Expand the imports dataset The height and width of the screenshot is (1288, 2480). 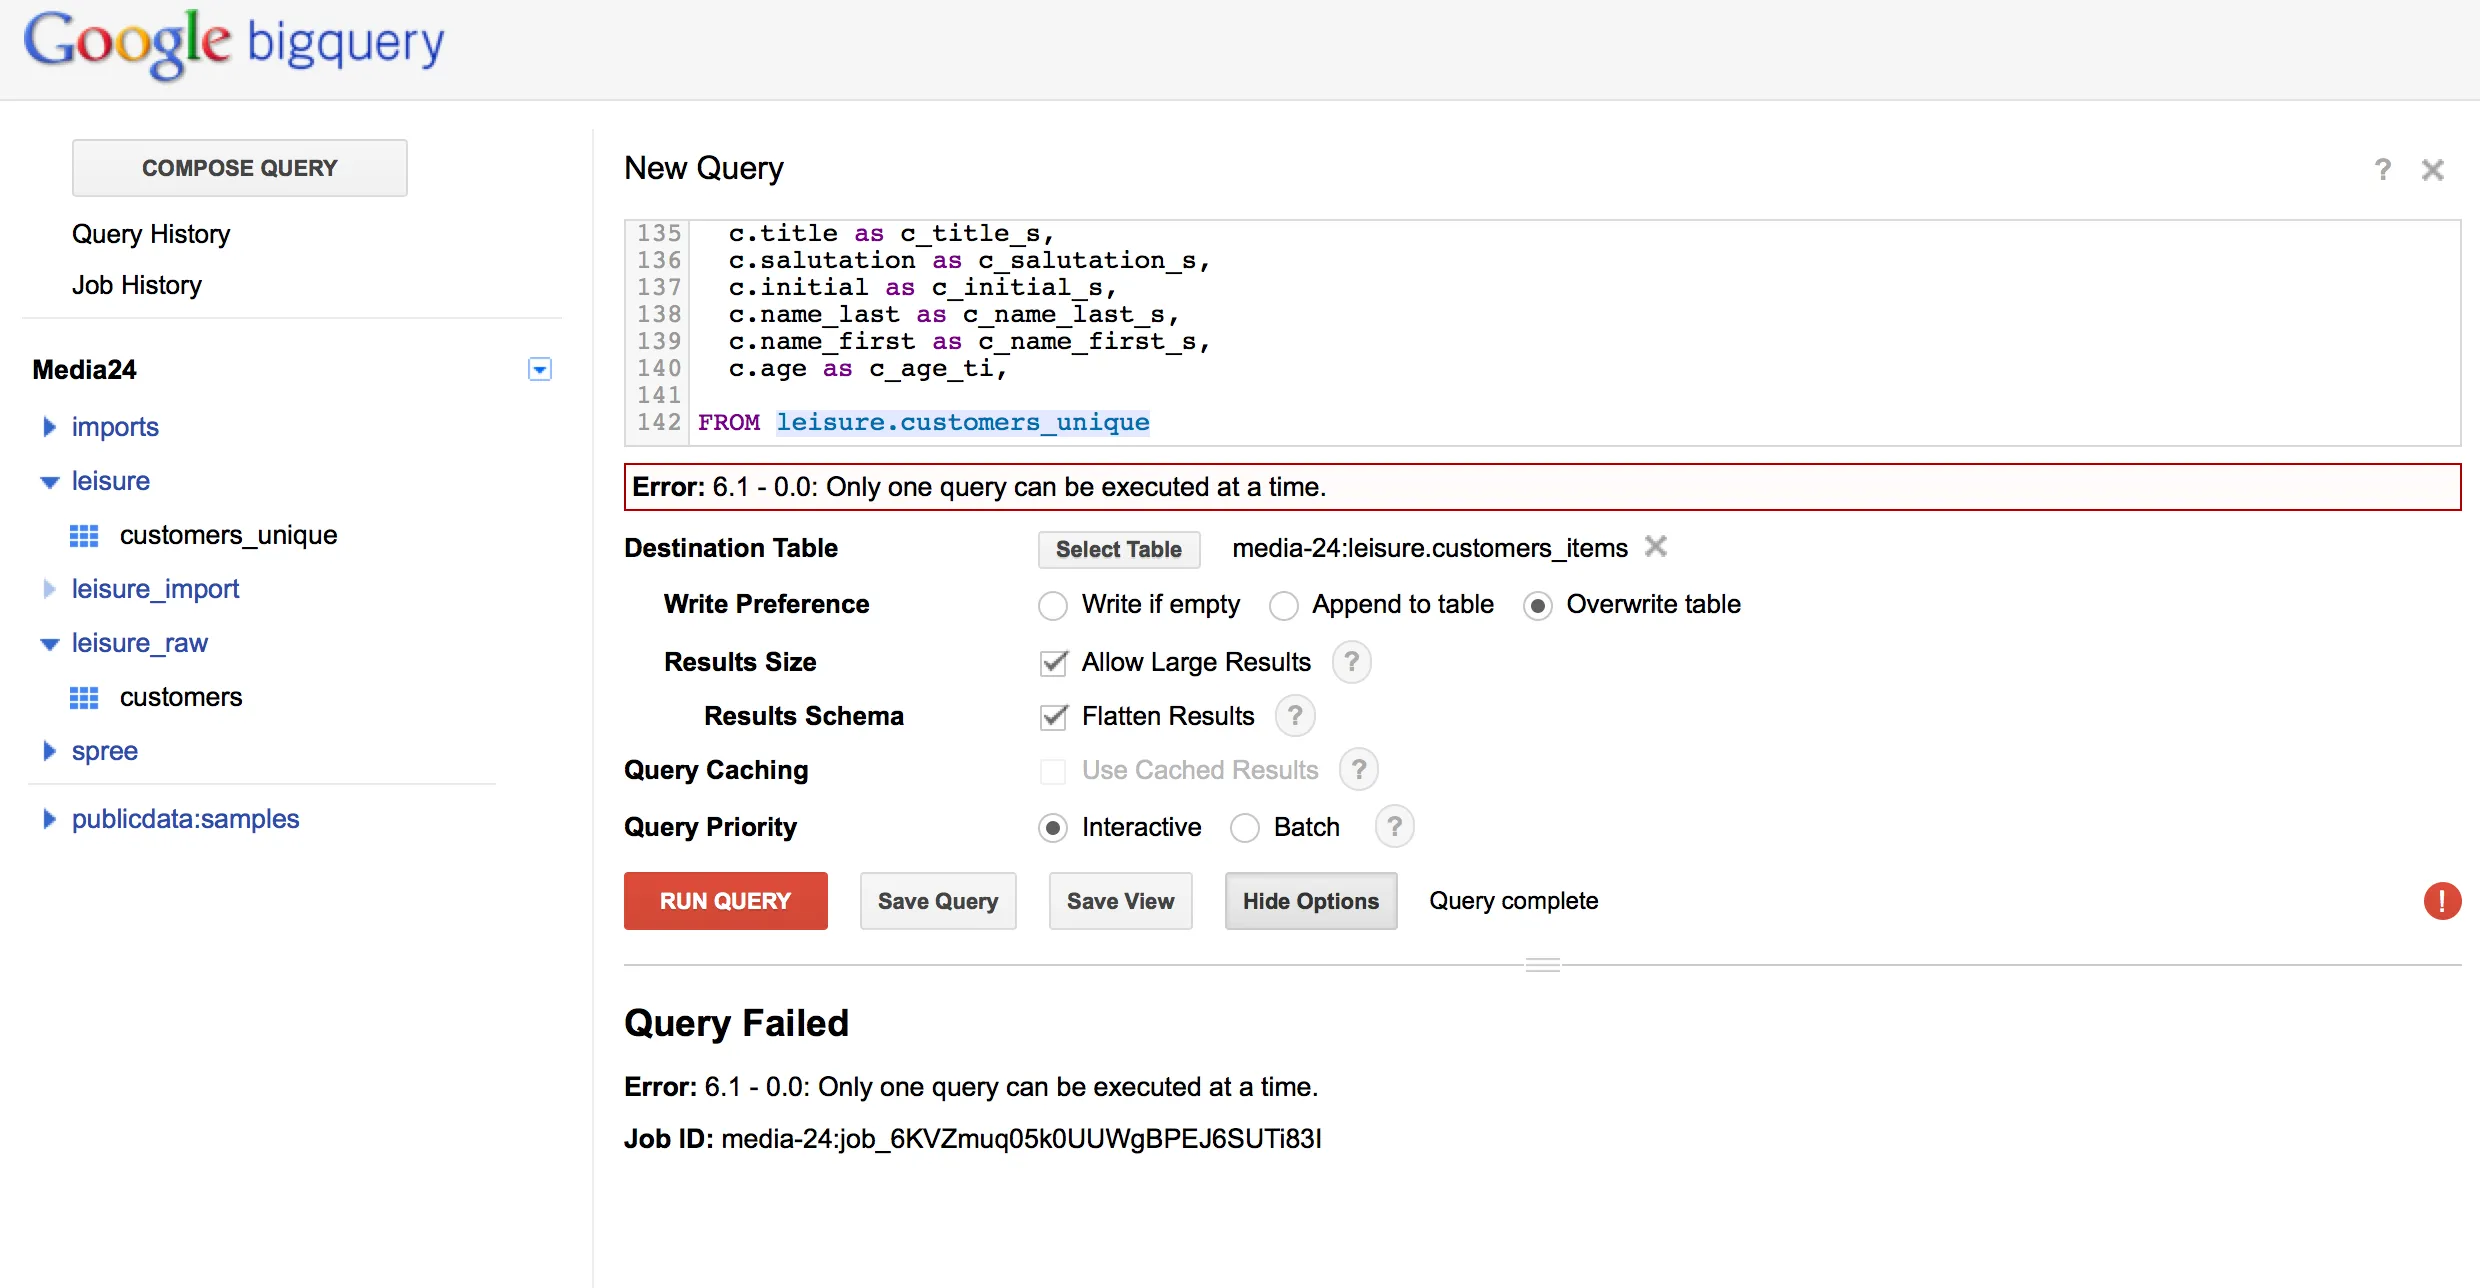(x=49, y=427)
